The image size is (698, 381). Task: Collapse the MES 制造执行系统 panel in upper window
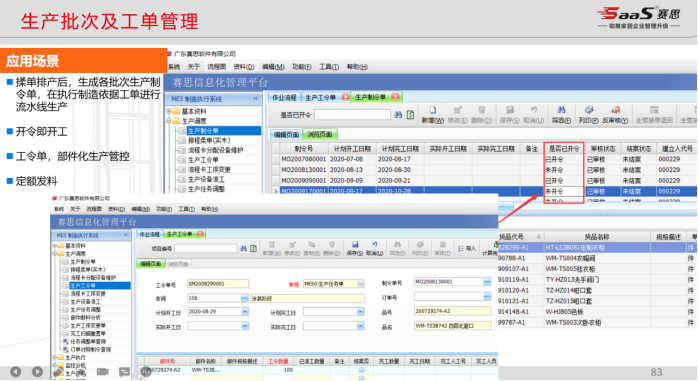(255, 98)
